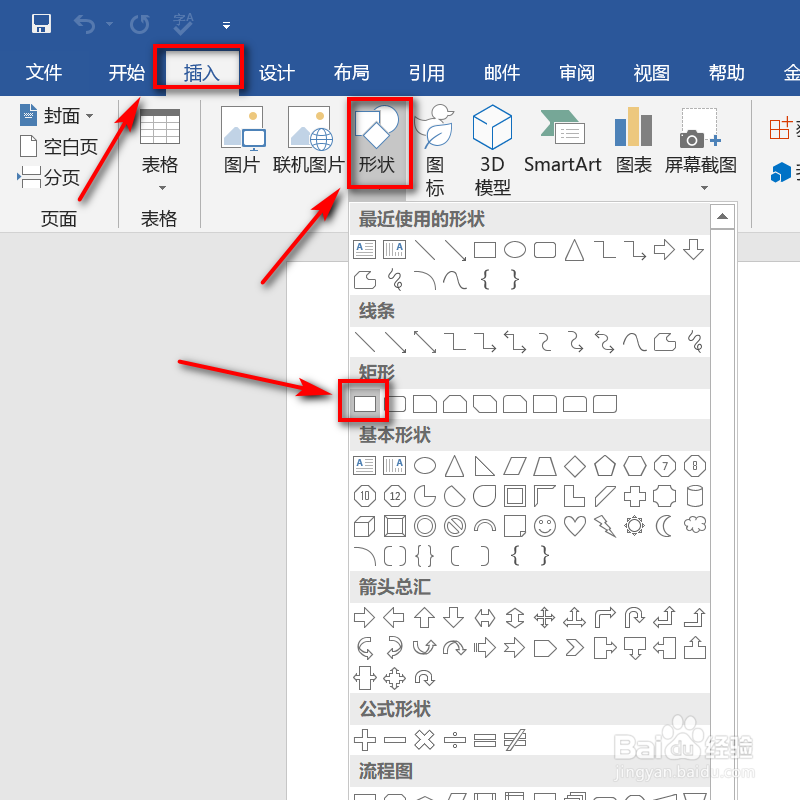The height and width of the screenshot is (800, 800).
Task: Select the cylinder shape under 基本形状
Action: (695, 496)
